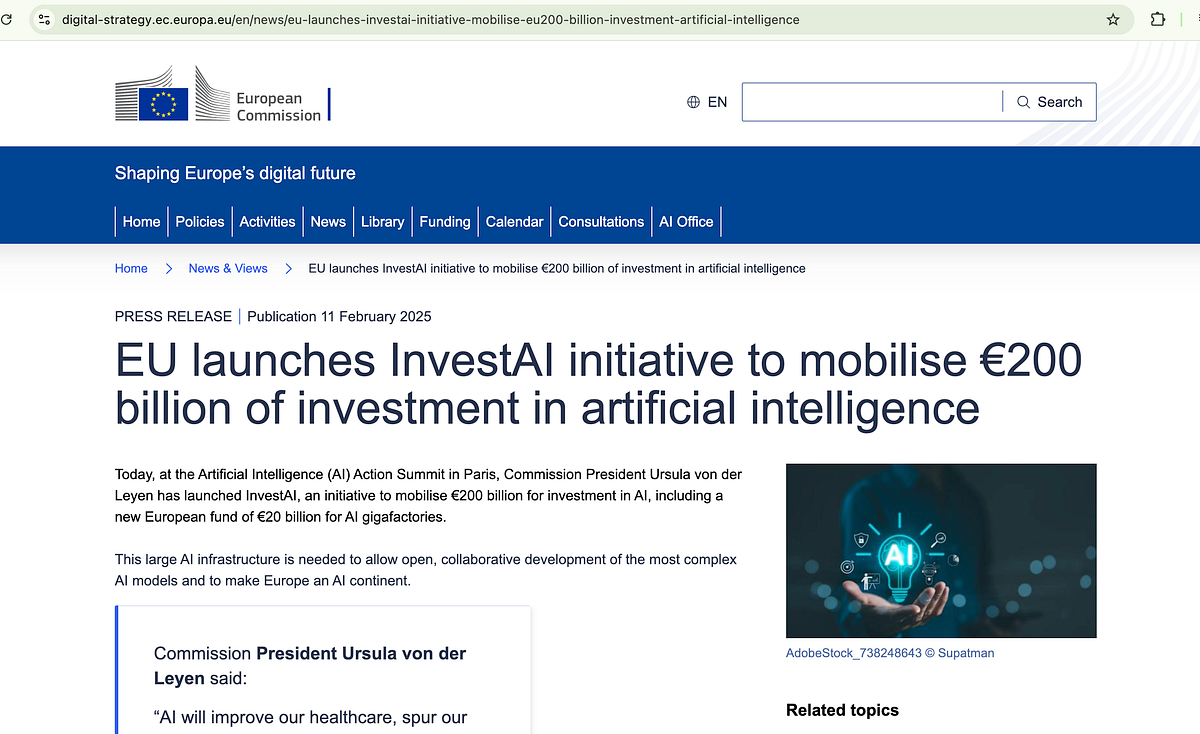The width and height of the screenshot is (1200, 734).
Task: Click the AI lightbulb article image
Action: [940, 550]
